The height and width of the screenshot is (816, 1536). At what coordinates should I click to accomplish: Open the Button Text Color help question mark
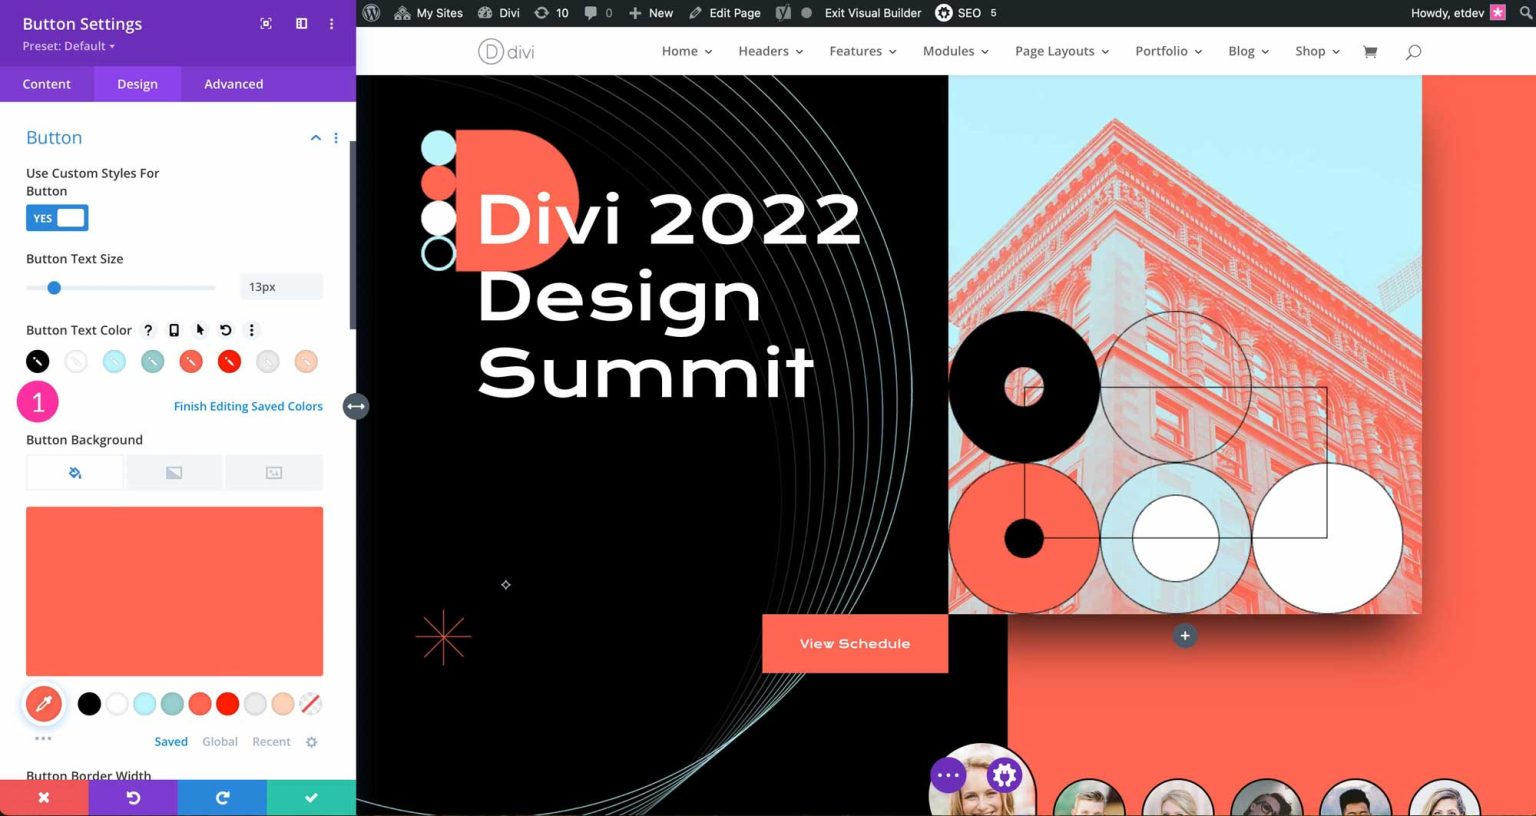coord(147,330)
